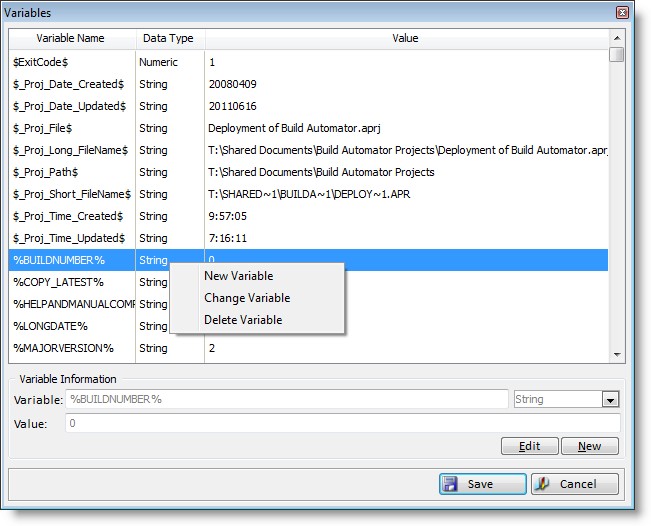The height and width of the screenshot is (526, 651).
Task: Select the %BUILDNUMBER% variable row
Action: (x=308, y=260)
